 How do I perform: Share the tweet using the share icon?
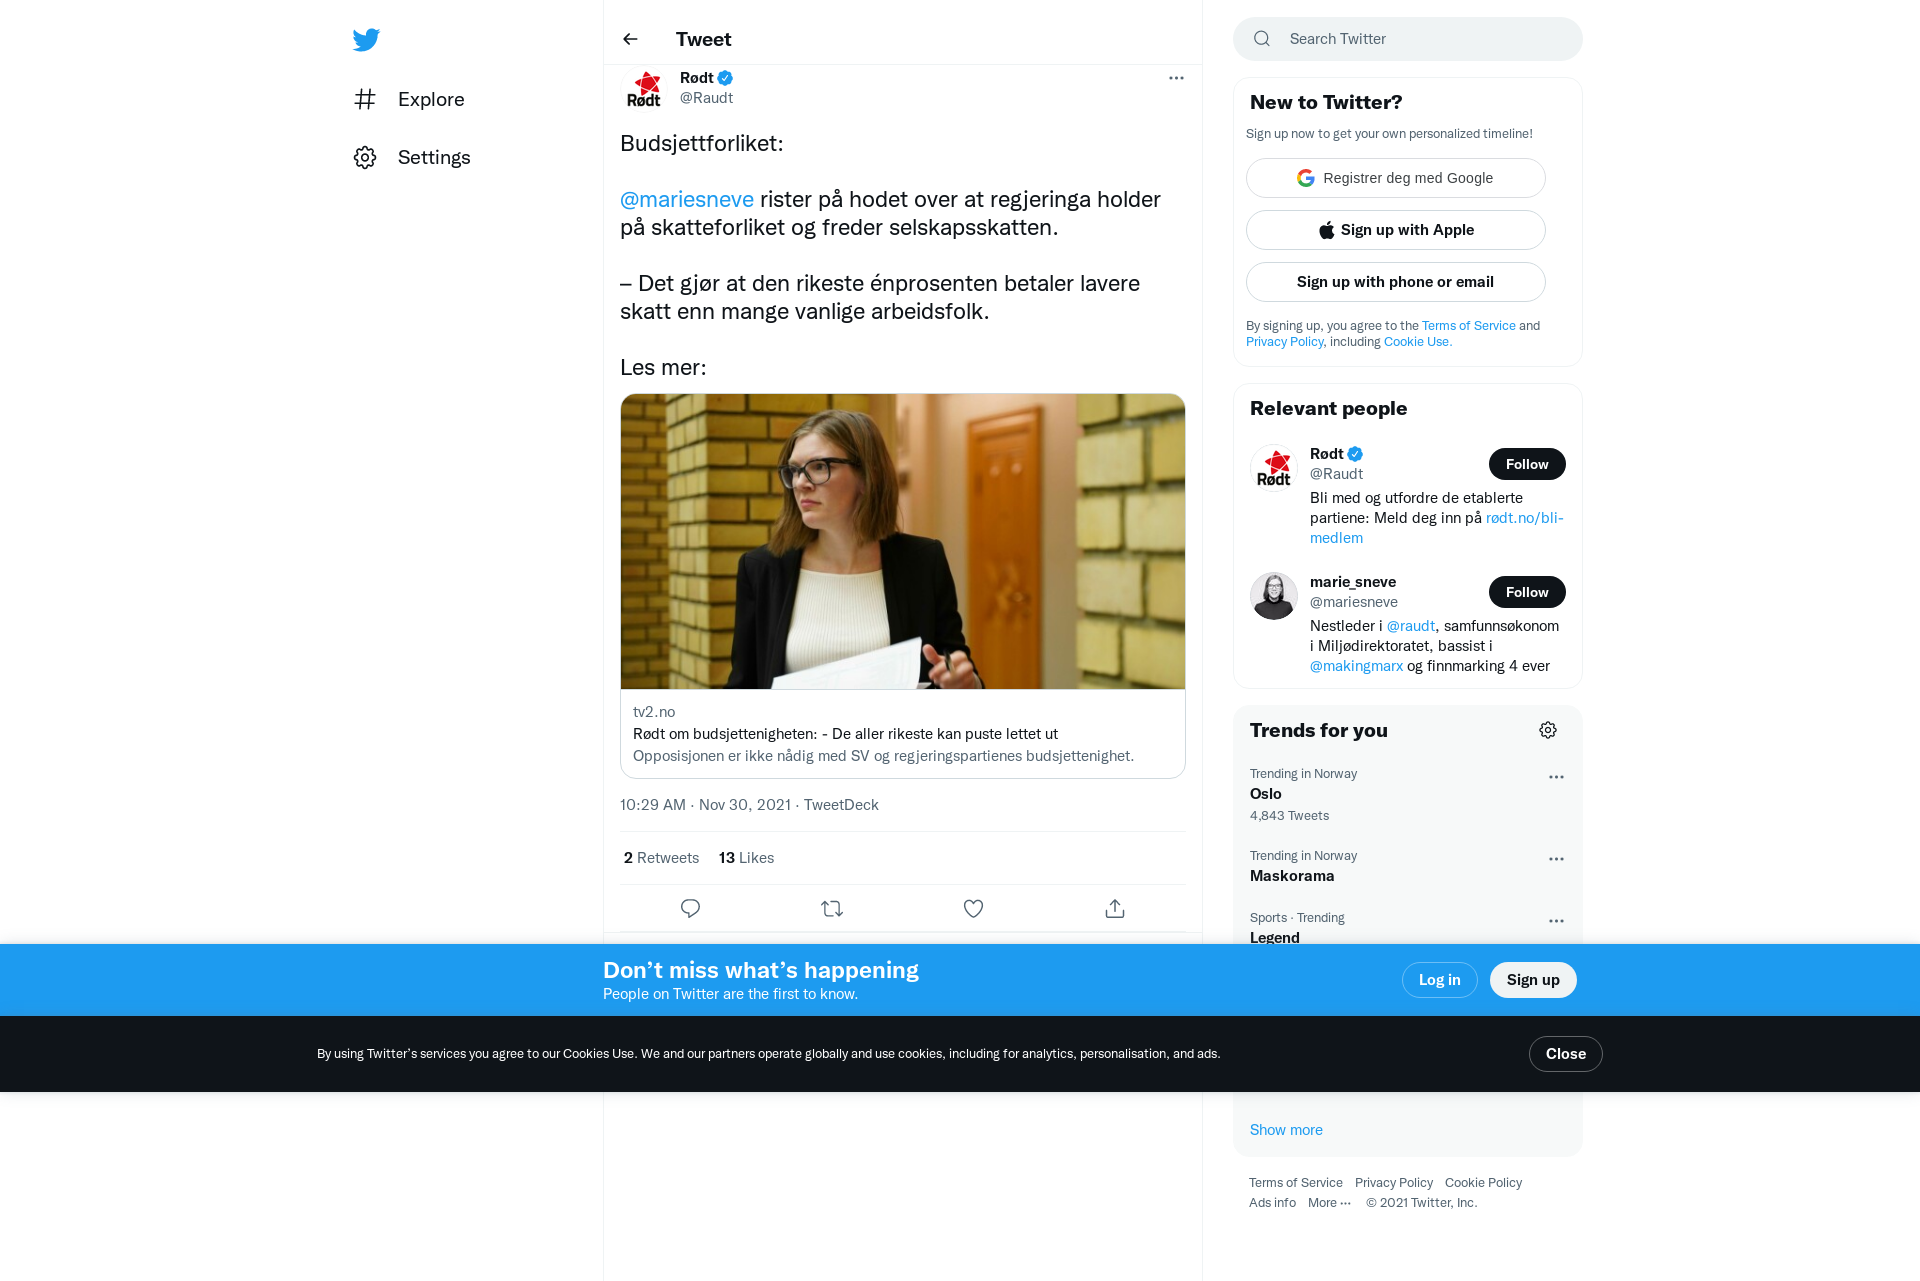point(1115,909)
